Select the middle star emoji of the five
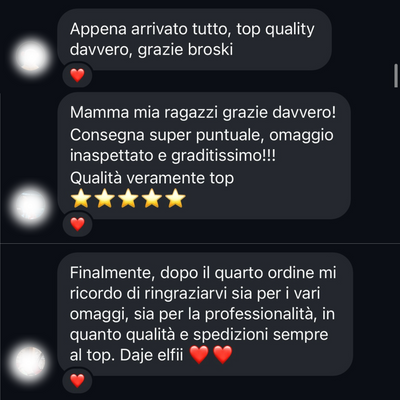 point(128,198)
